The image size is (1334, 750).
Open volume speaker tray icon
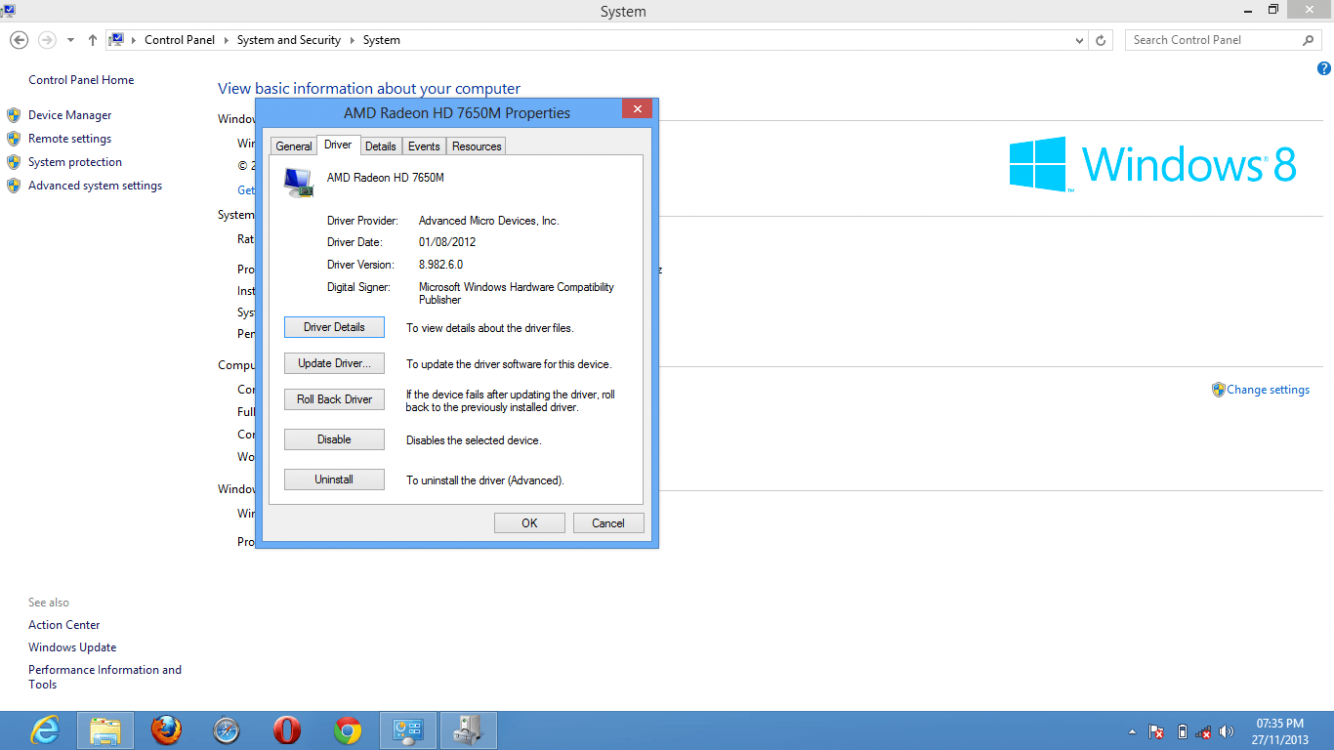(1227, 732)
